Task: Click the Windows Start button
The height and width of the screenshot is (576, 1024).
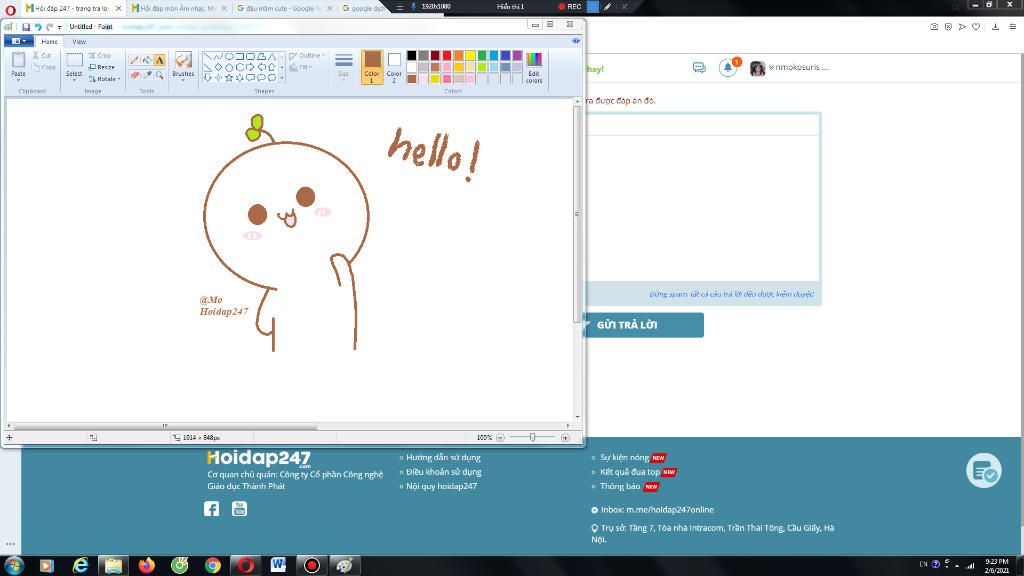Action: 14,565
